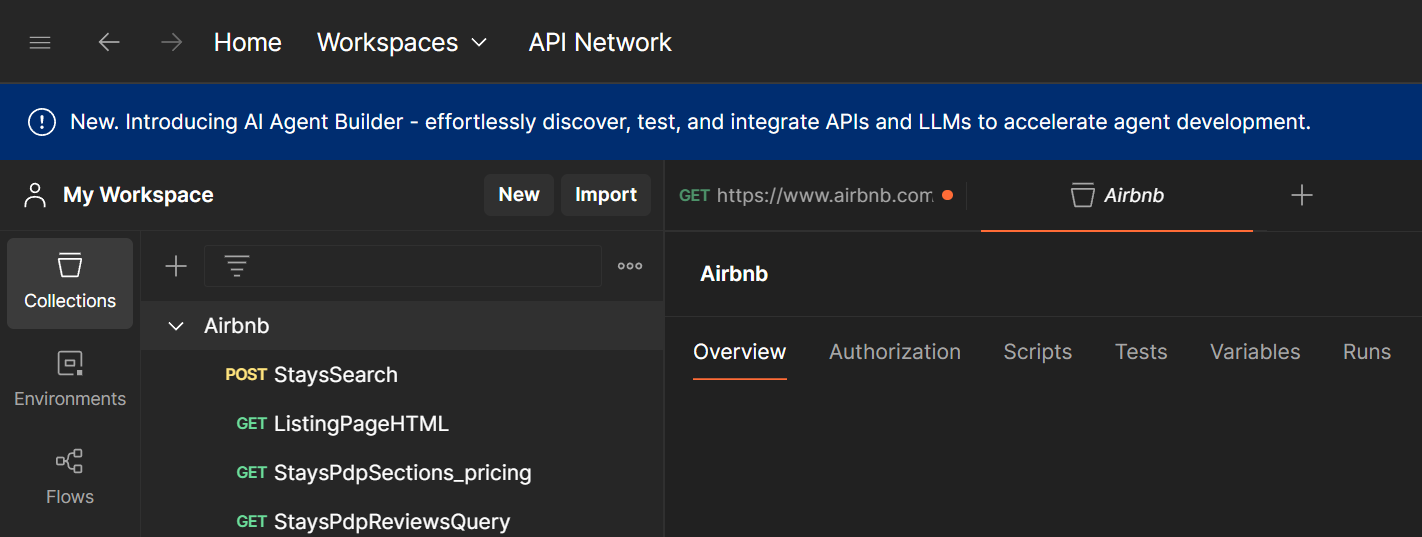Click the forward navigation arrow
The image size is (1422, 537).
(172, 43)
